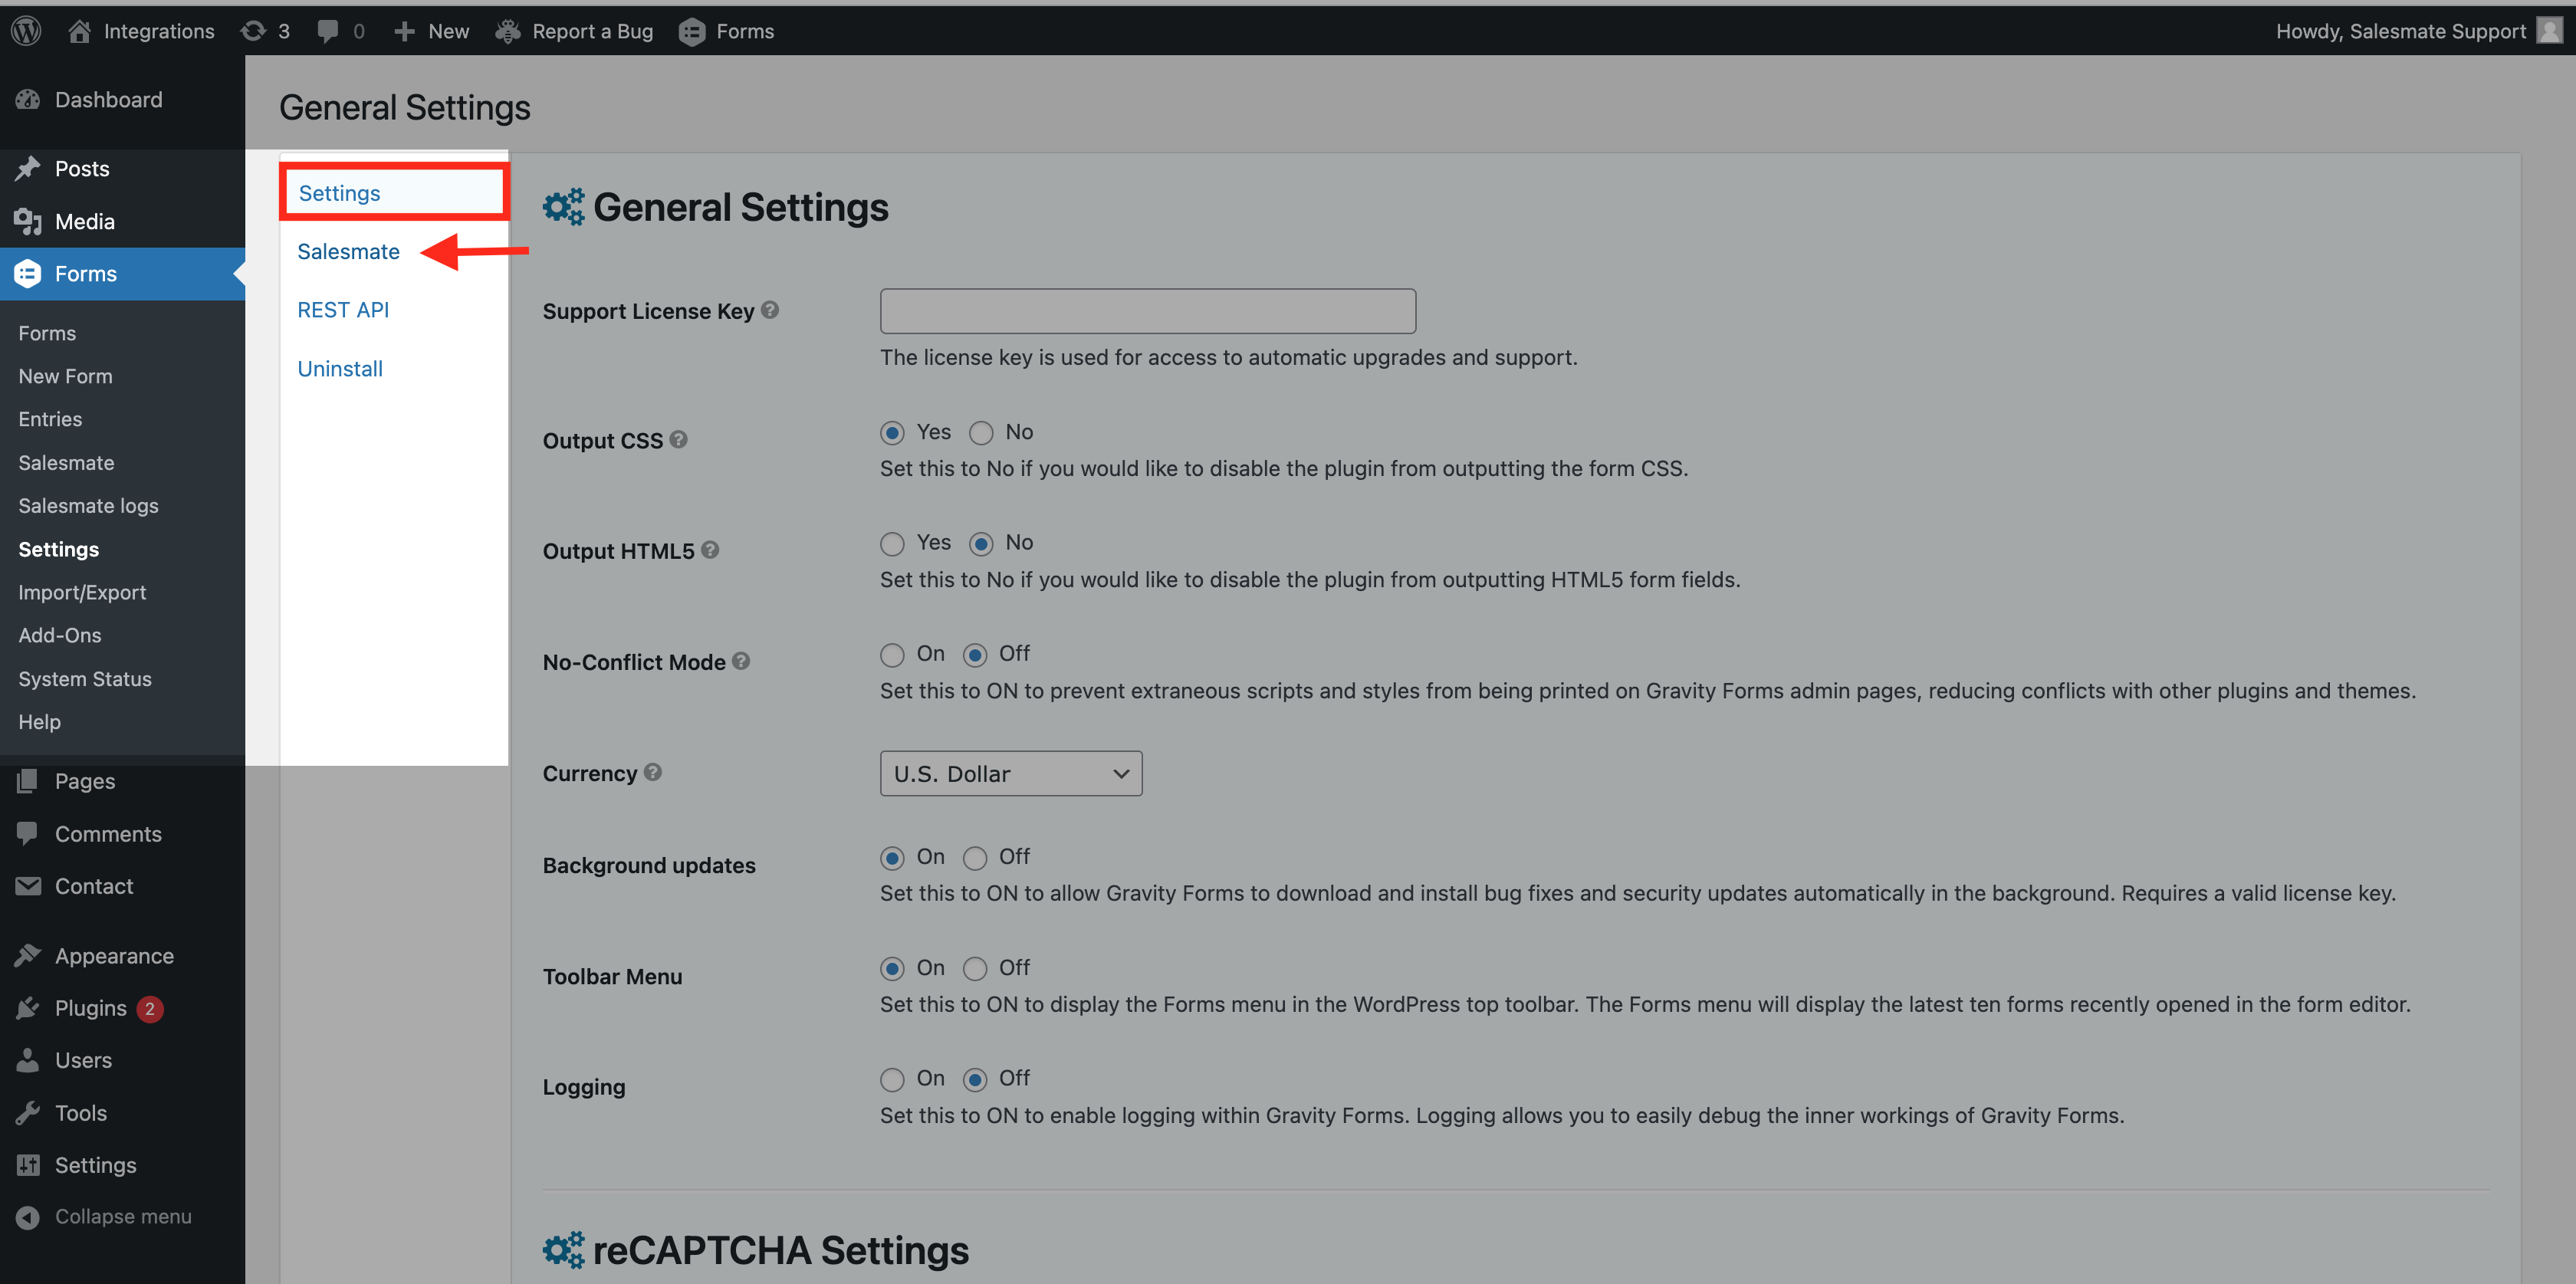Open the Forms icon in top toolbar

pyautogui.click(x=692, y=32)
